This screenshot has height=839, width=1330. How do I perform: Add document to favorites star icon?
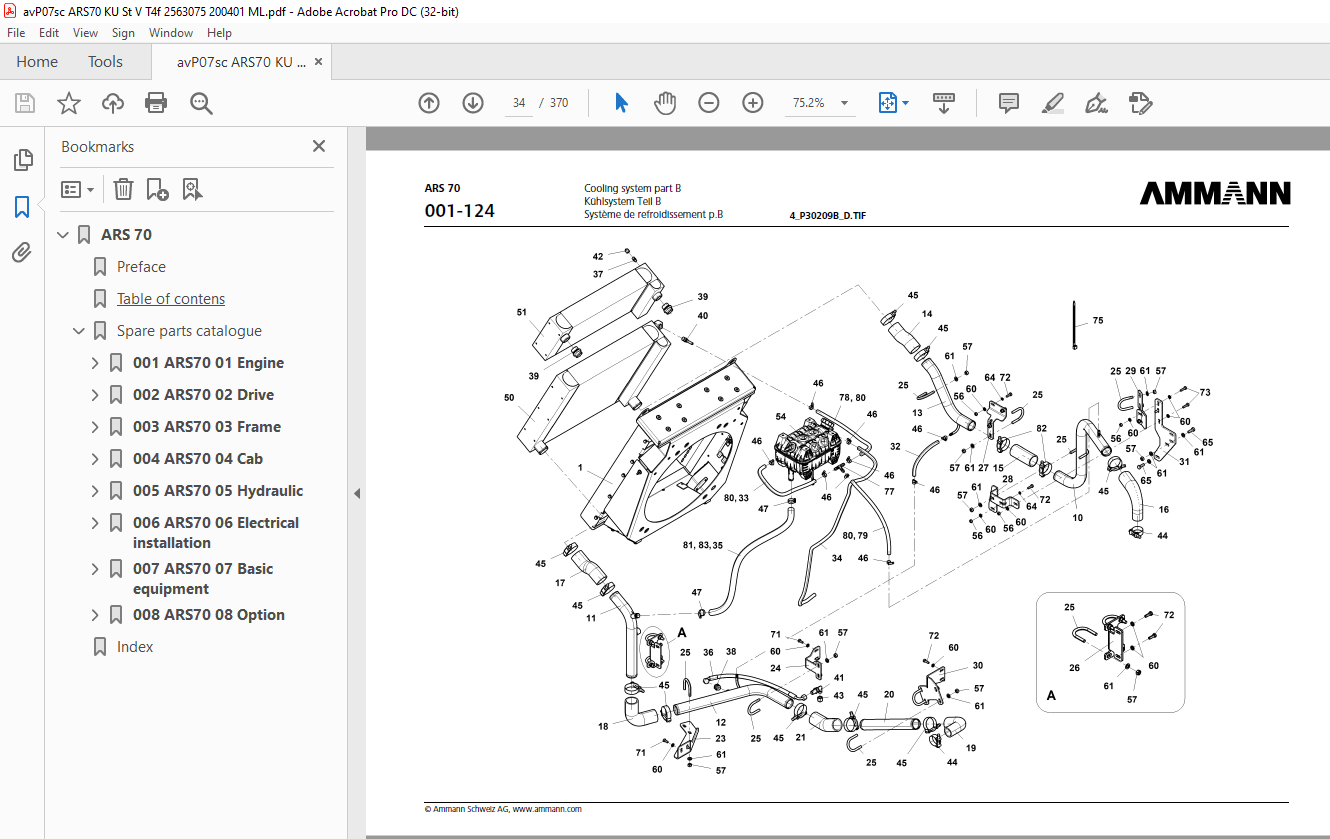click(68, 103)
